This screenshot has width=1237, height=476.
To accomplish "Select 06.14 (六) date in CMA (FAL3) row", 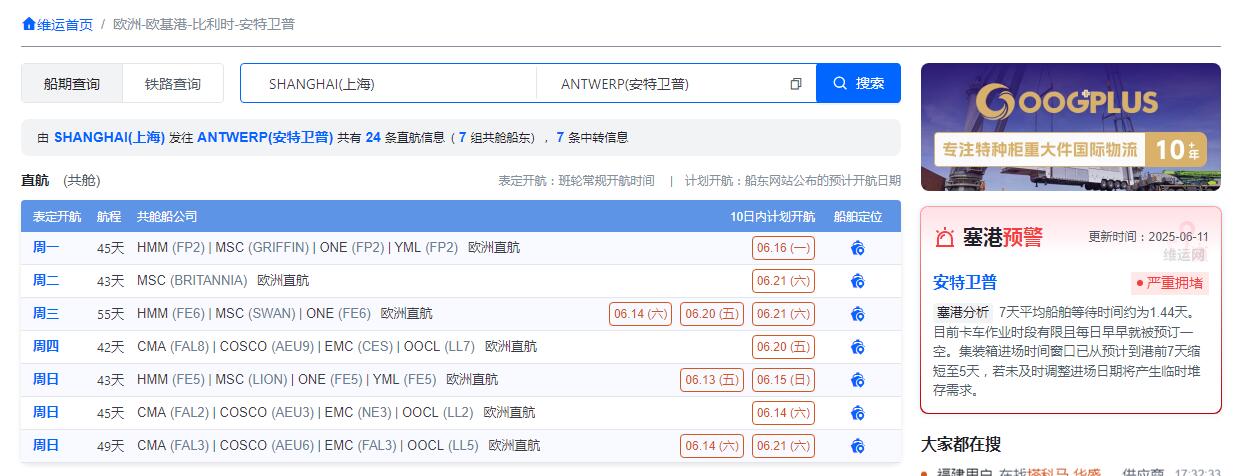I will pyautogui.click(x=712, y=446).
